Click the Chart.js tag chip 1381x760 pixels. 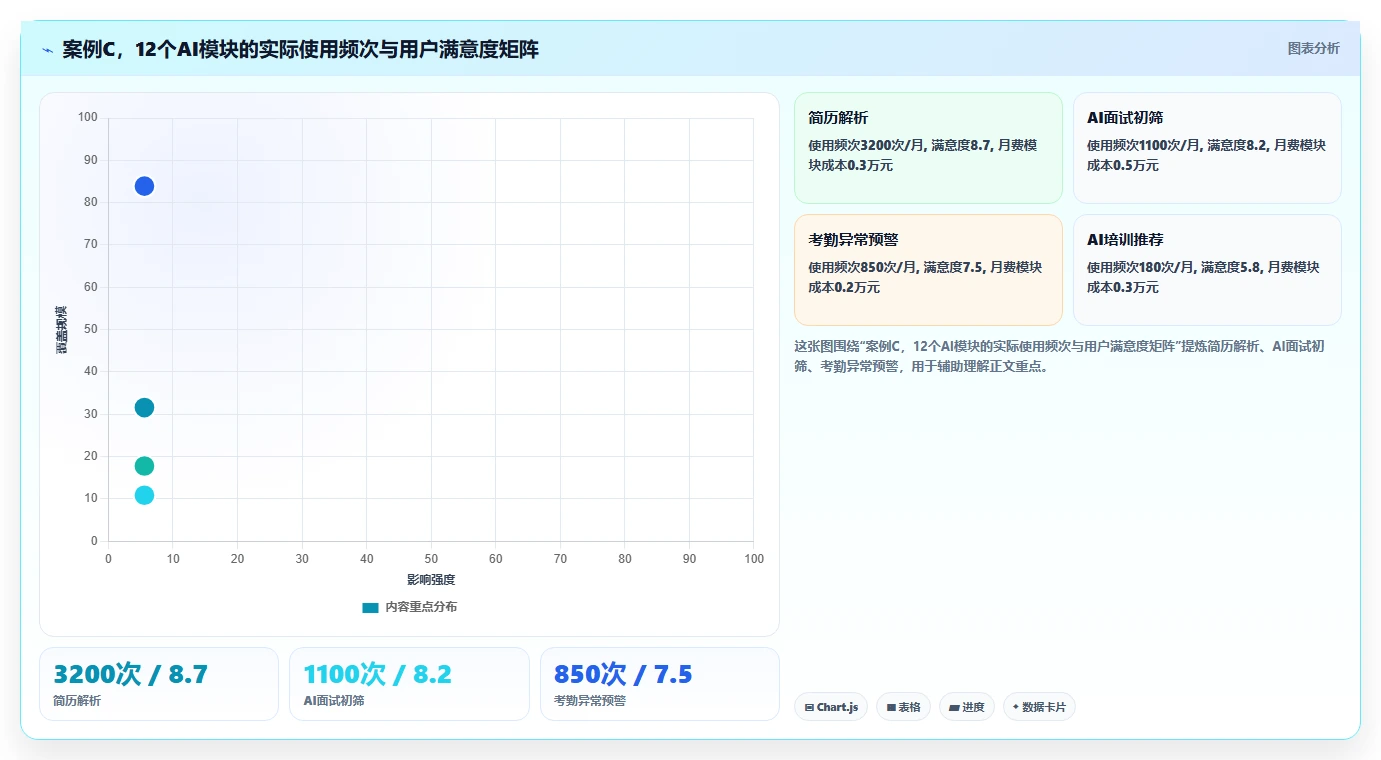pyautogui.click(x=831, y=707)
